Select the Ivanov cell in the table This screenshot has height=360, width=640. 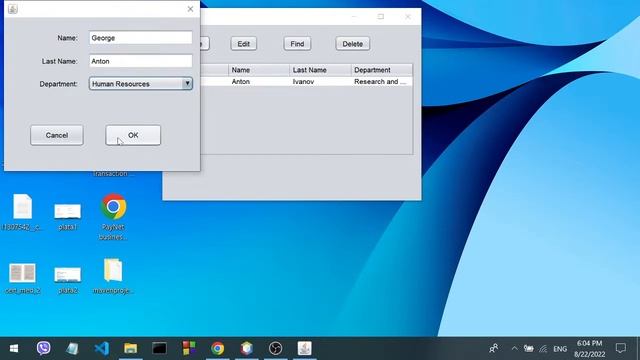pos(320,82)
